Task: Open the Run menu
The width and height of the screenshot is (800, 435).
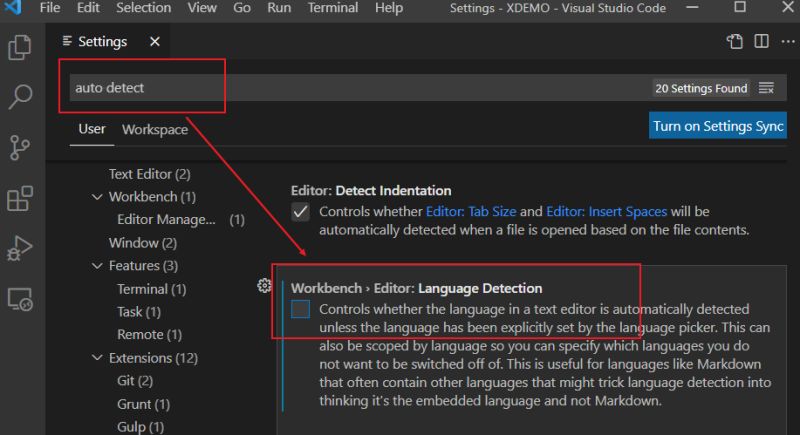Action: point(279,8)
